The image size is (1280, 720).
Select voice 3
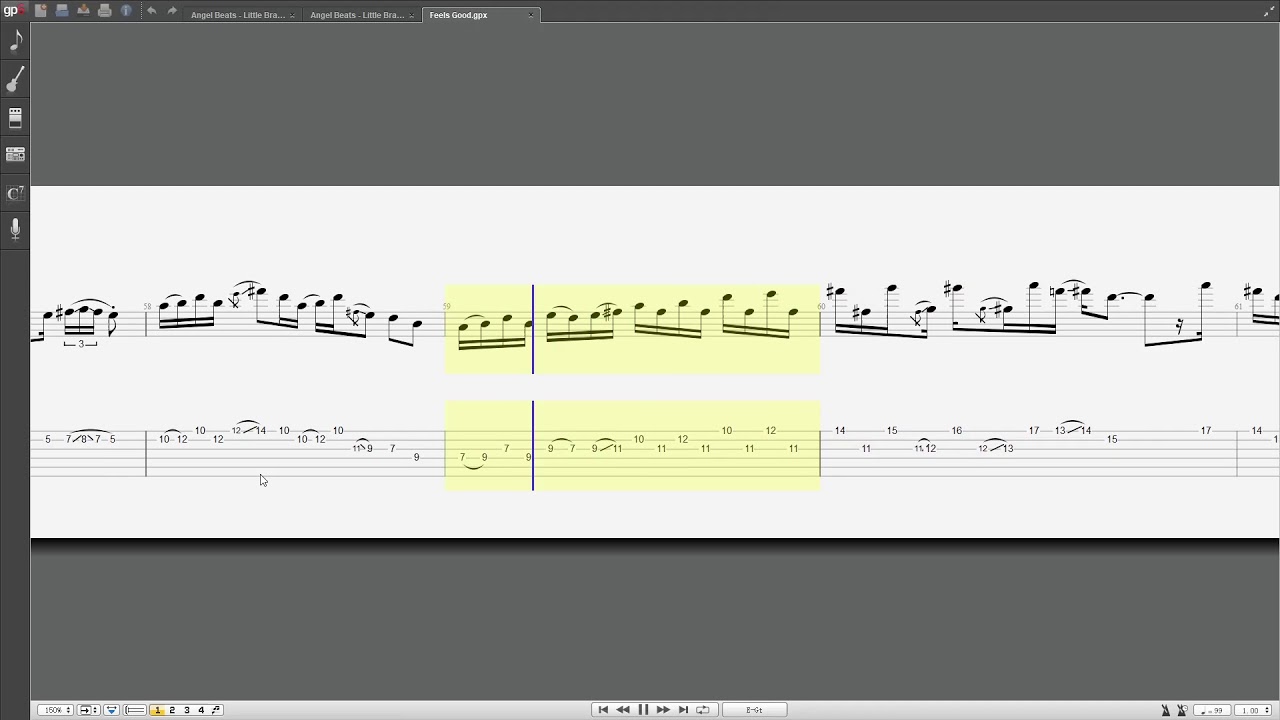pyautogui.click(x=186, y=710)
